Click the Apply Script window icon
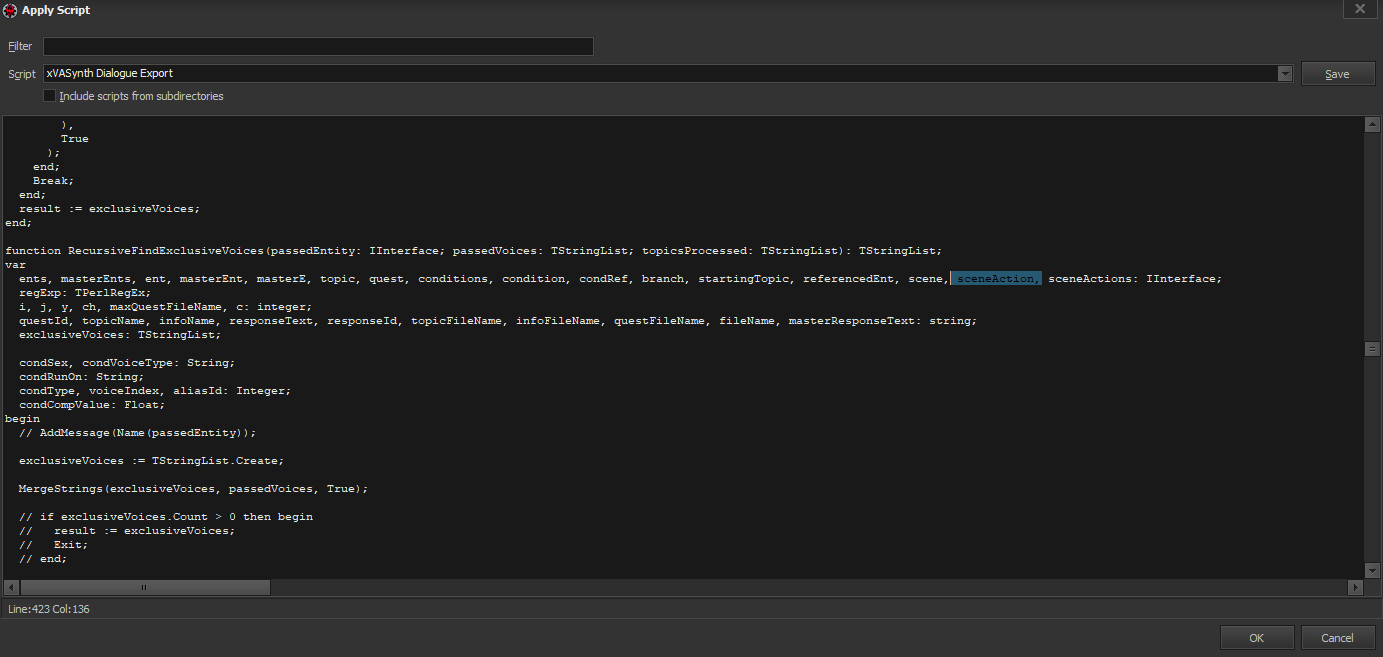 coord(10,9)
